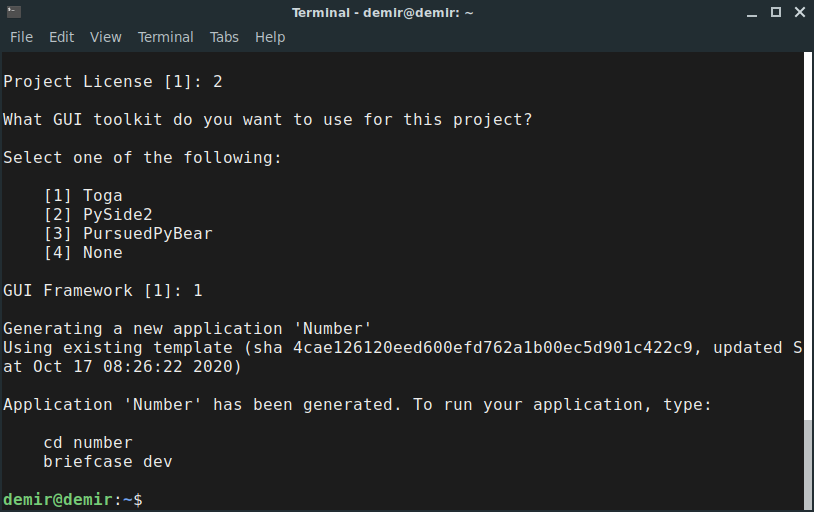
Task: Close the Terminal window
Action: tap(800, 12)
